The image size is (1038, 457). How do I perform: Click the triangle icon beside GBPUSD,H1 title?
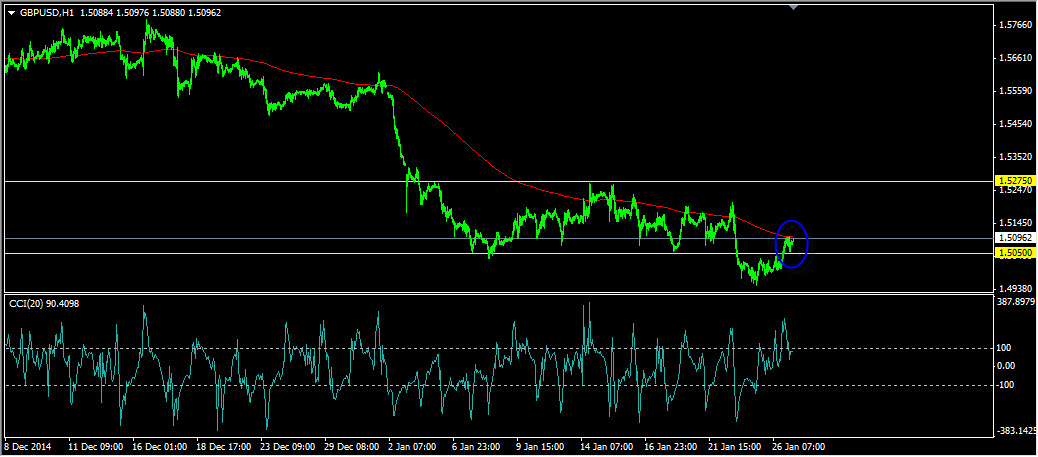(11, 12)
